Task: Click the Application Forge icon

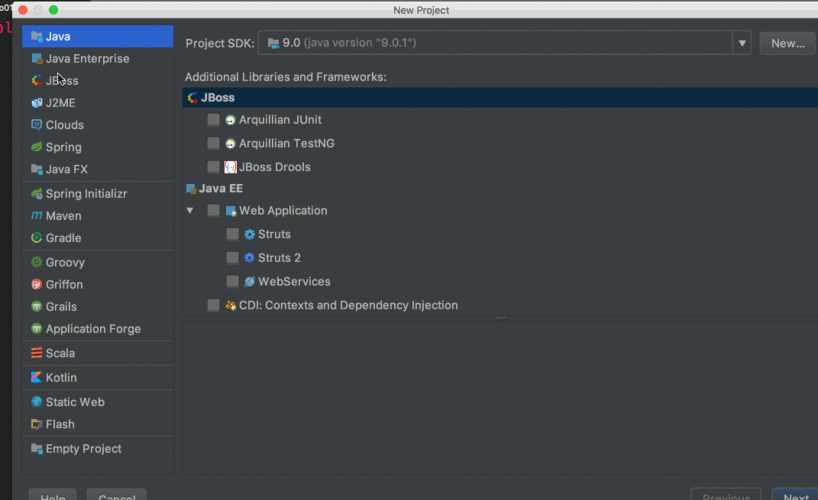Action: tap(37, 329)
